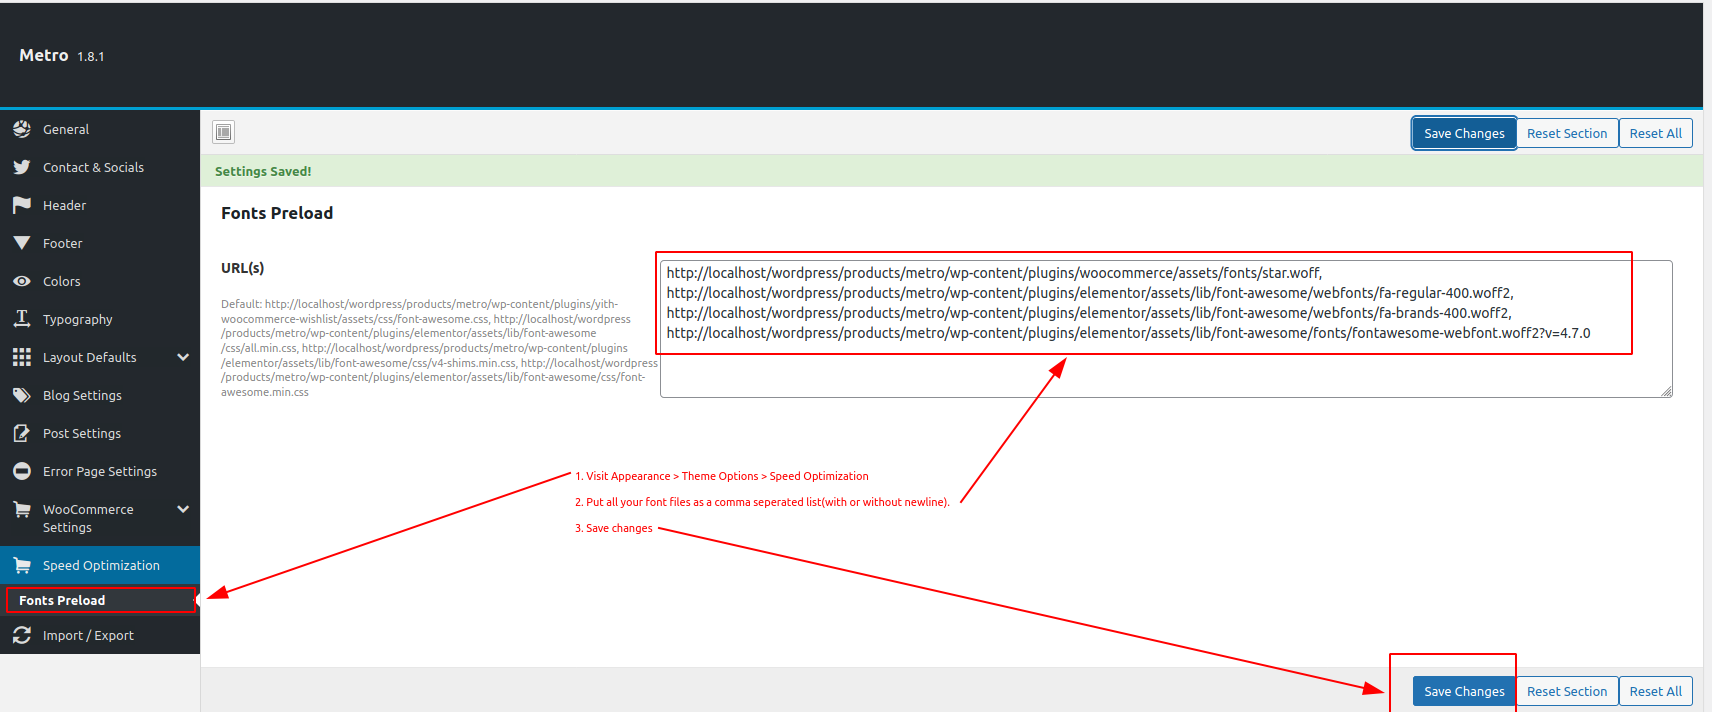The height and width of the screenshot is (712, 1712).
Task: Click the textarea resize handle corner
Action: [x=1666, y=391]
